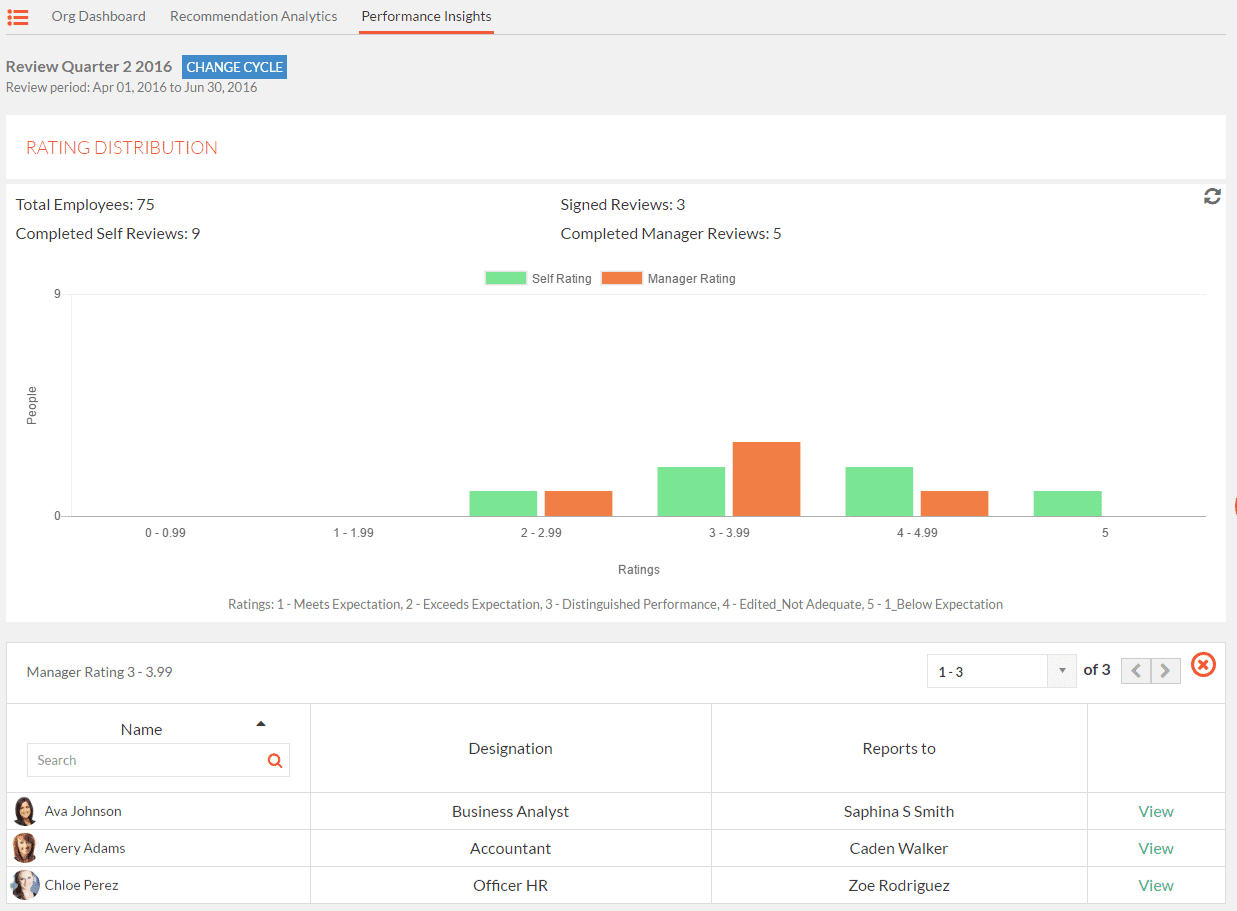
Task: Click Ava Johnson's profile photo
Action: (25, 811)
